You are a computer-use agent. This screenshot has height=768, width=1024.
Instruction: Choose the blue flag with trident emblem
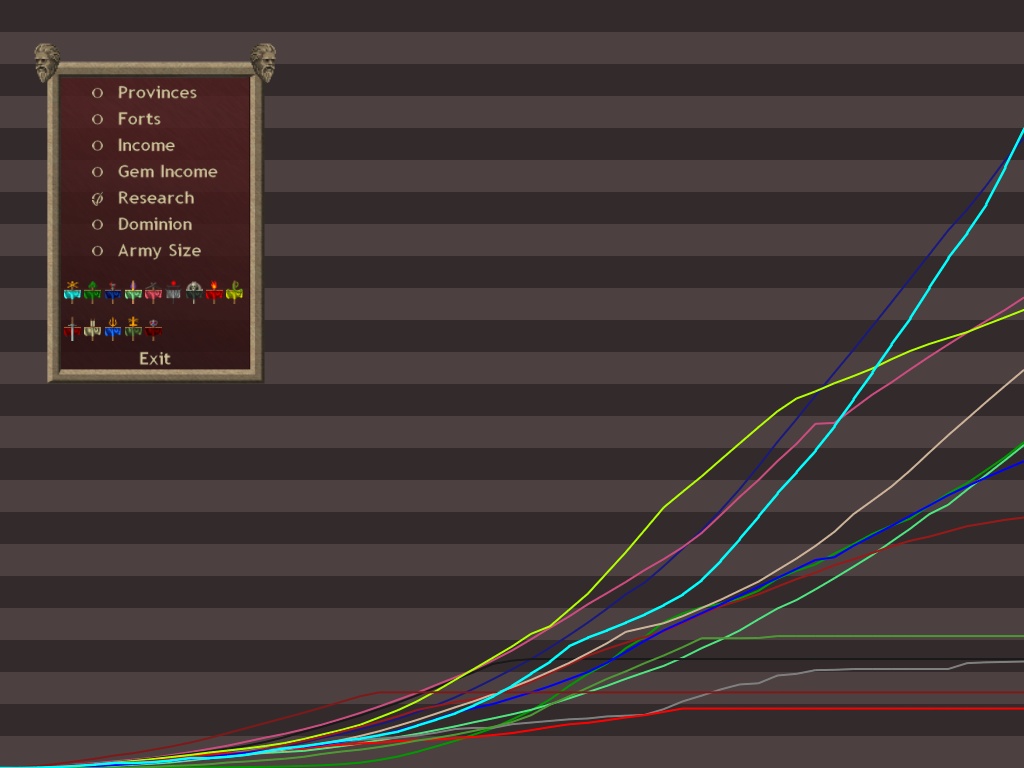(x=113, y=328)
